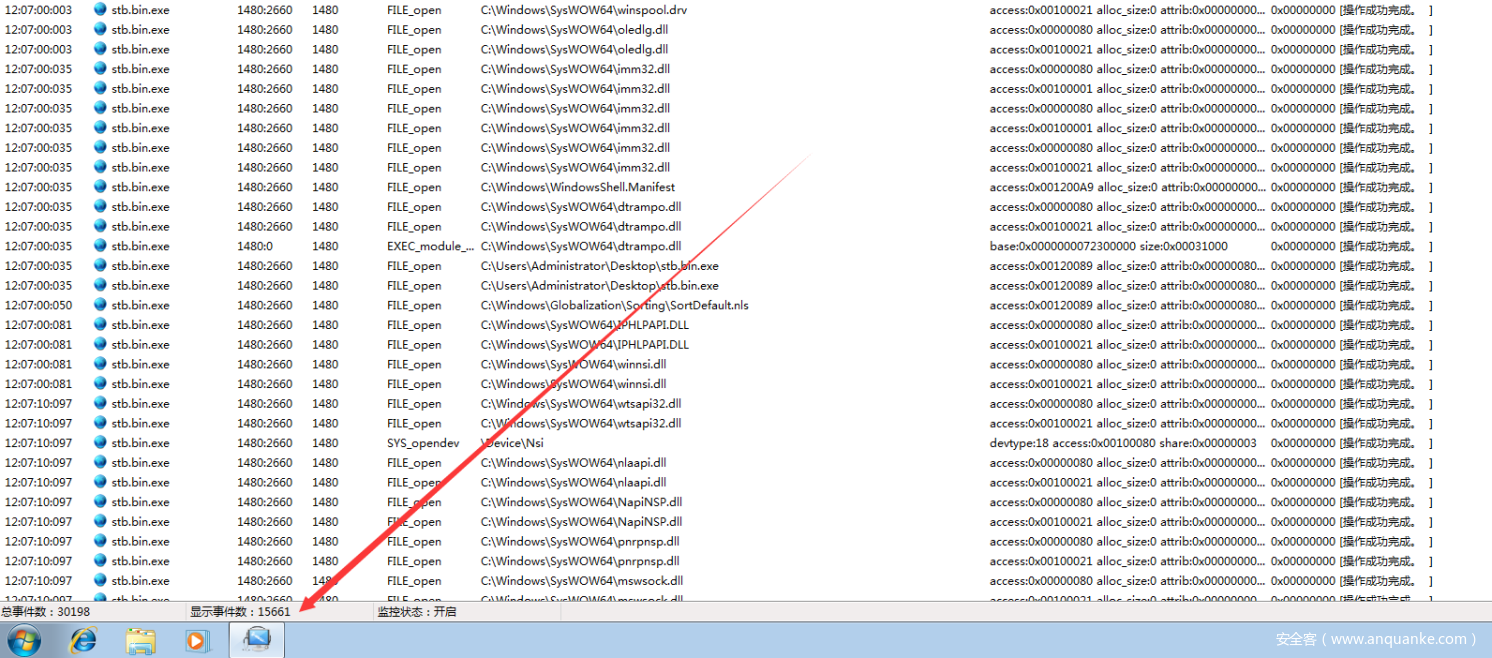This screenshot has height=658, width=1492.
Task: Click the active monitor app taskbar icon
Action: point(257,640)
